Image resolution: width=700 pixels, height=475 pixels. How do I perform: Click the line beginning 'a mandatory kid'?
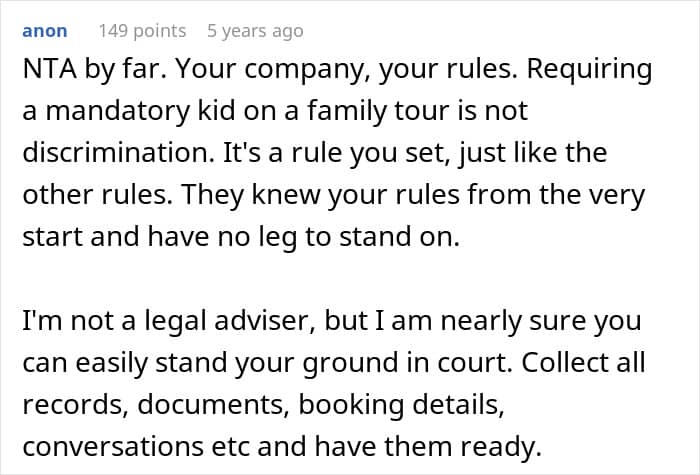tap(275, 111)
